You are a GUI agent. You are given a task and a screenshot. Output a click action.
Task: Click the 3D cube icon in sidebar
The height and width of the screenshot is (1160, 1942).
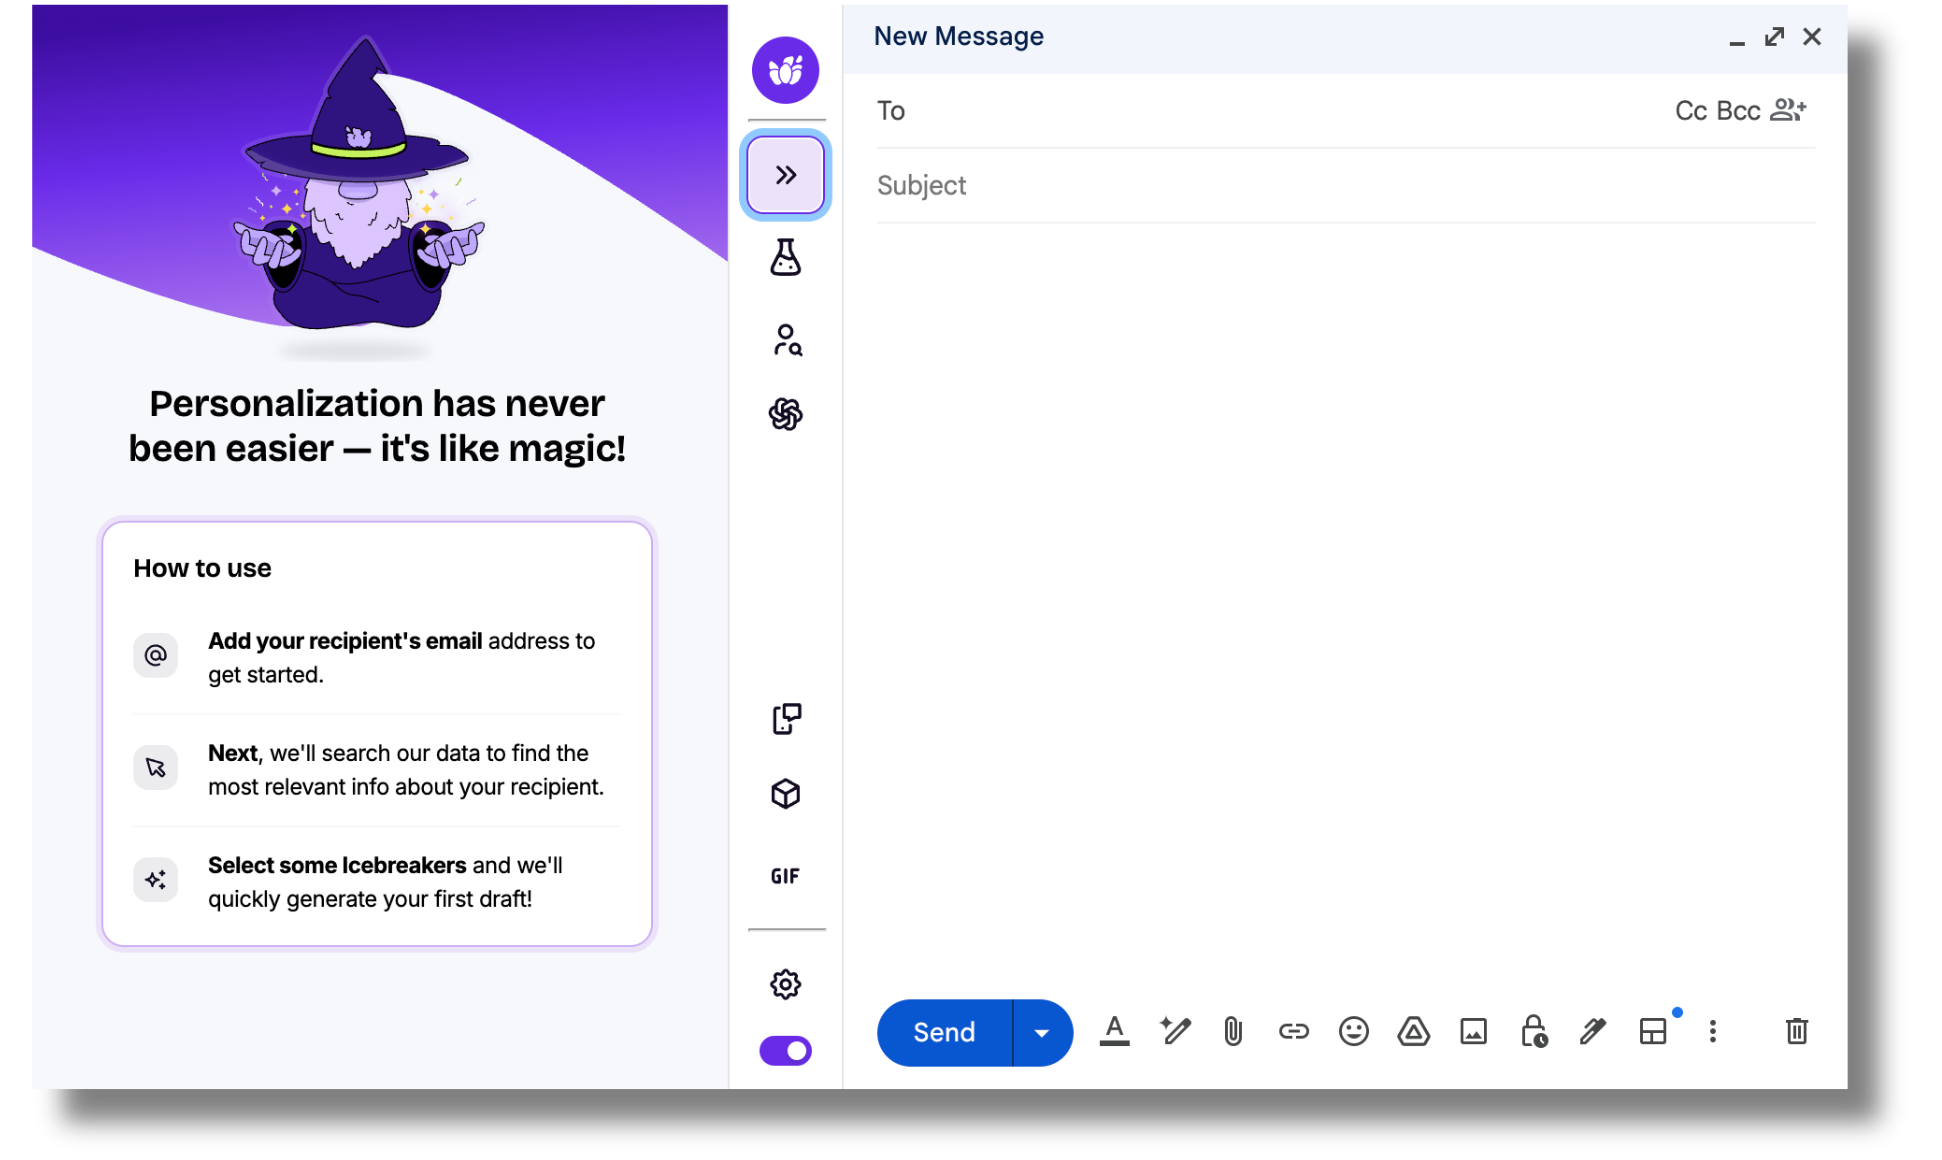785,794
